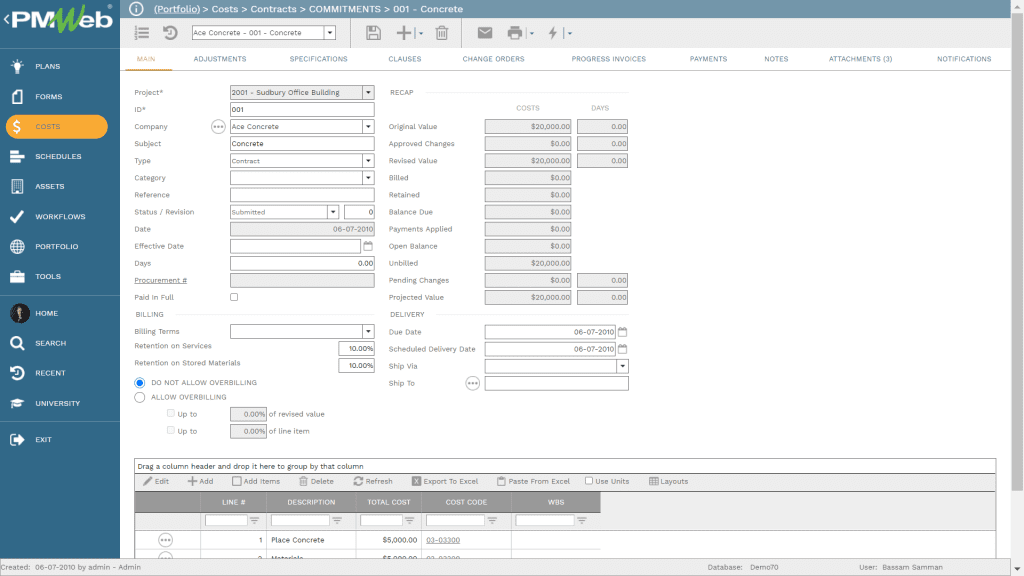This screenshot has height=576, width=1024.
Task: Click the Line # column filter icon
Action: (x=255, y=520)
